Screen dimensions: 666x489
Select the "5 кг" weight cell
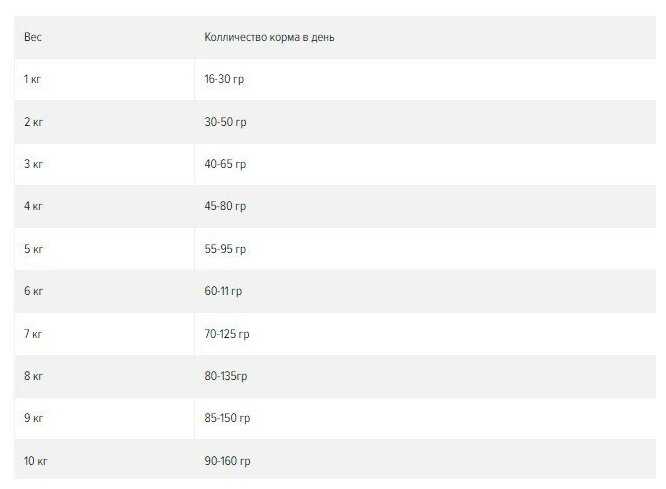(33, 249)
